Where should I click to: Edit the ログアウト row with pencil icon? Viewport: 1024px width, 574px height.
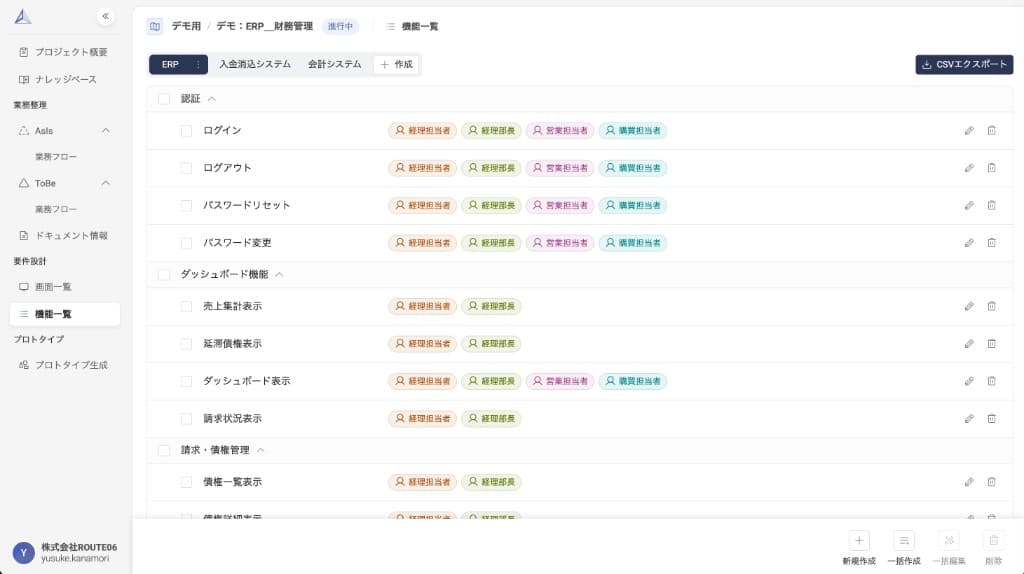[x=969, y=168]
